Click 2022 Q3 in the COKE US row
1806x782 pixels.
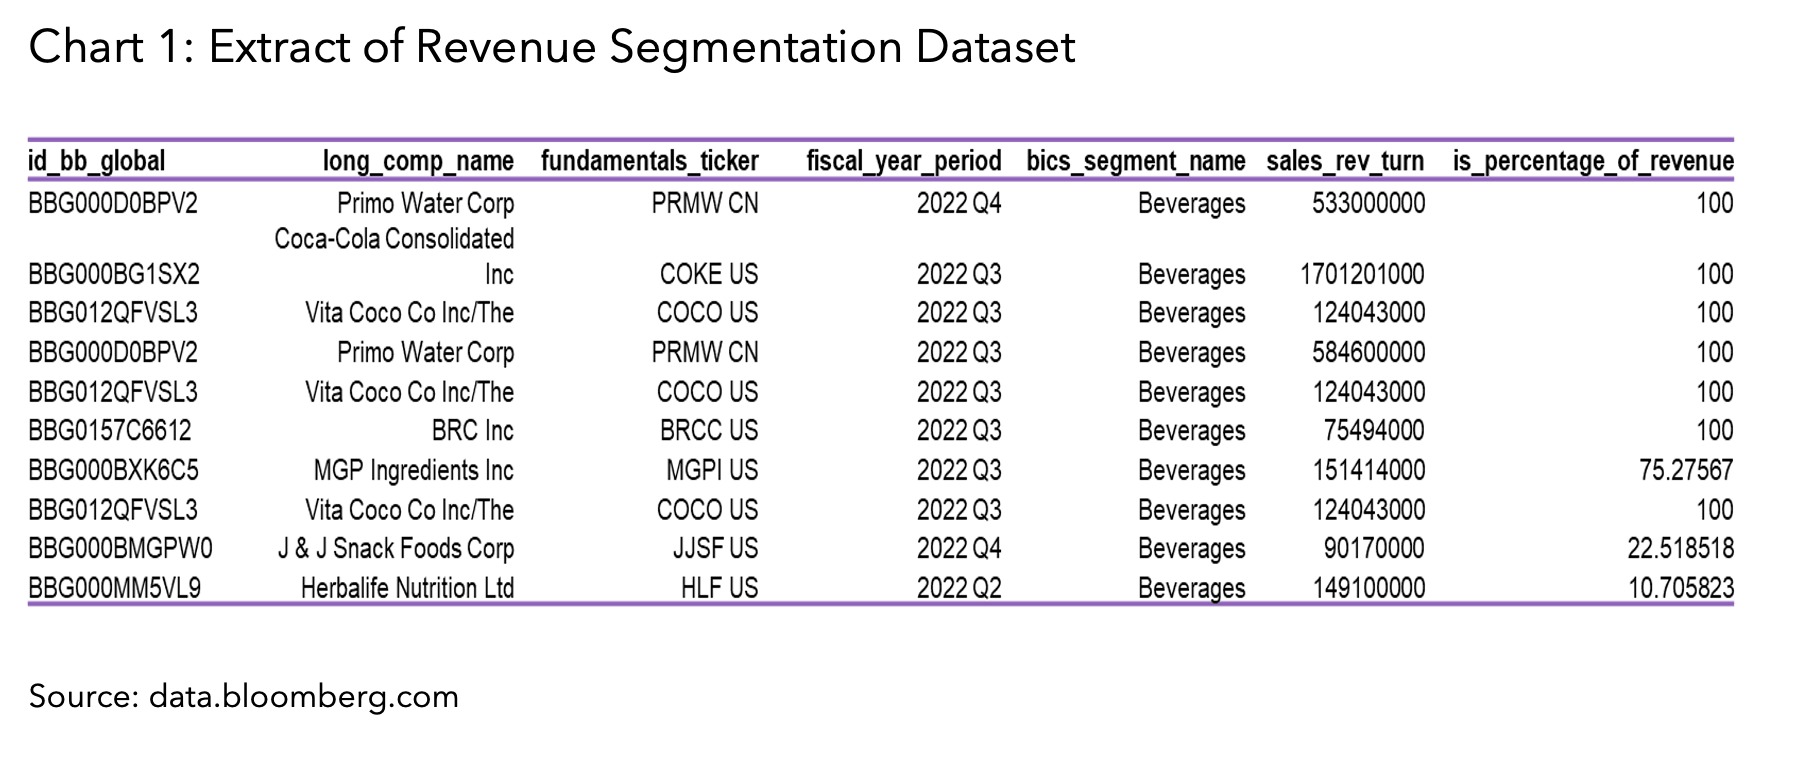[x=959, y=274]
